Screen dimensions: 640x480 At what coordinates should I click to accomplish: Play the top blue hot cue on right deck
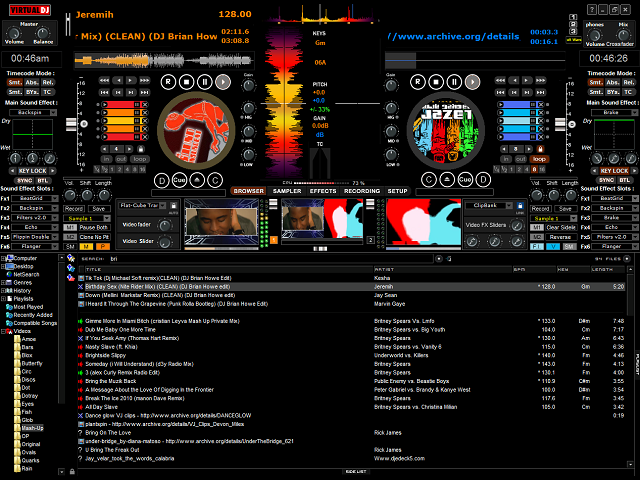[x=500, y=104]
